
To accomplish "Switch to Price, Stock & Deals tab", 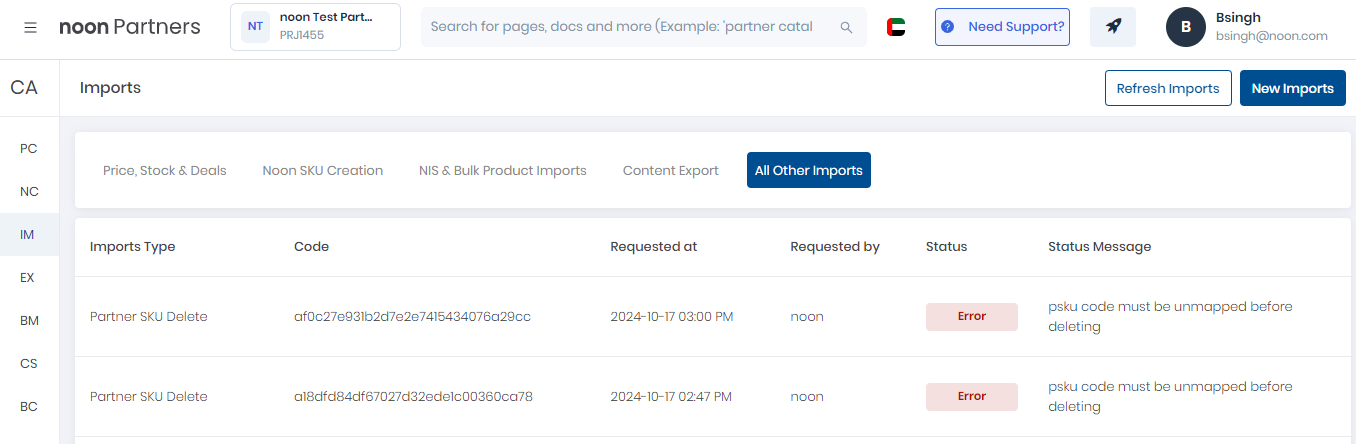I will [x=165, y=170].
